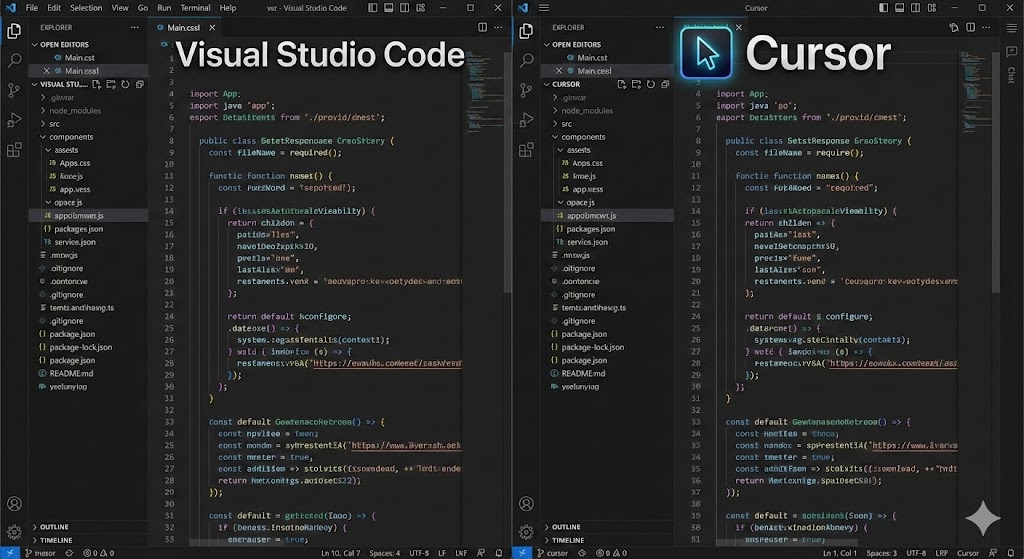Click VS Code editor vertical scrollbar
The image size is (1024, 559).
click(507, 173)
